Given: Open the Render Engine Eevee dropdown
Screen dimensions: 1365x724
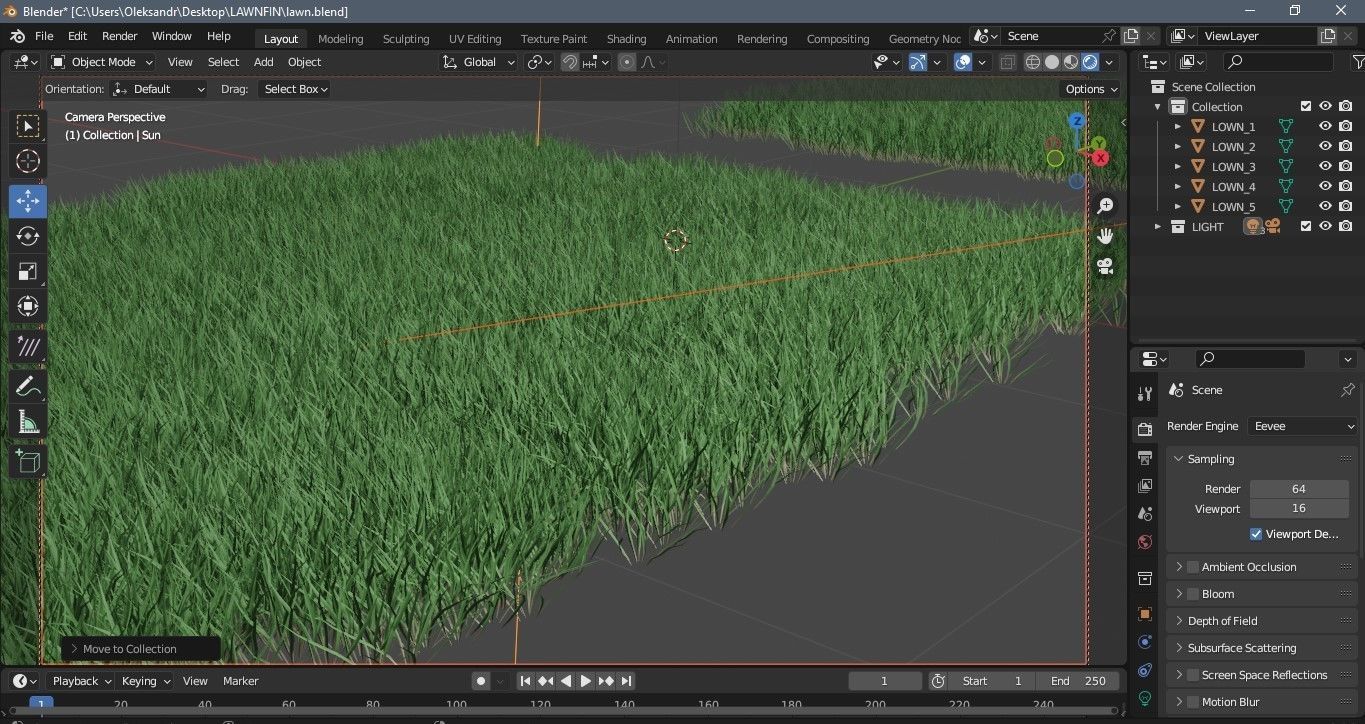Looking at the screenshot, I should point(1303,426).
